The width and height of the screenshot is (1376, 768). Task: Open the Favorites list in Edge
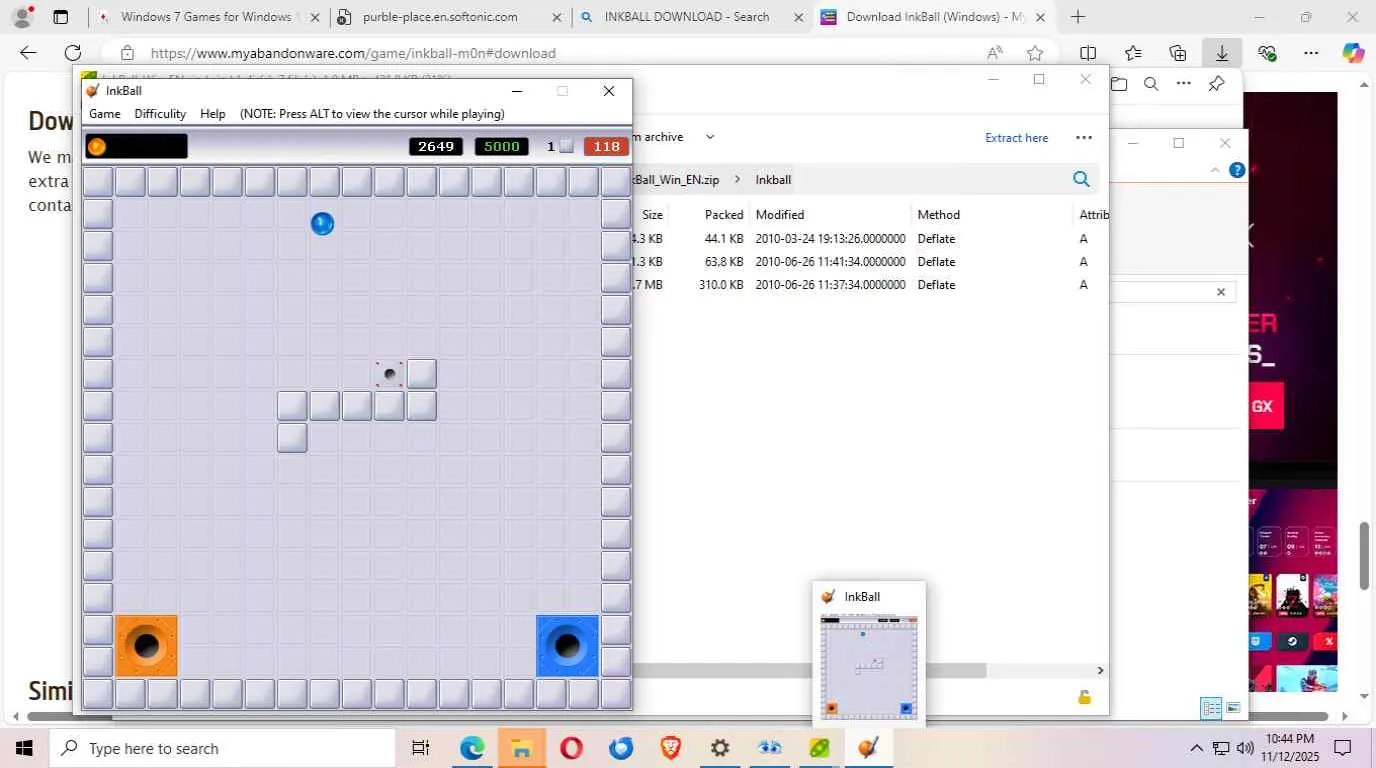click(x=1133, y=53)
